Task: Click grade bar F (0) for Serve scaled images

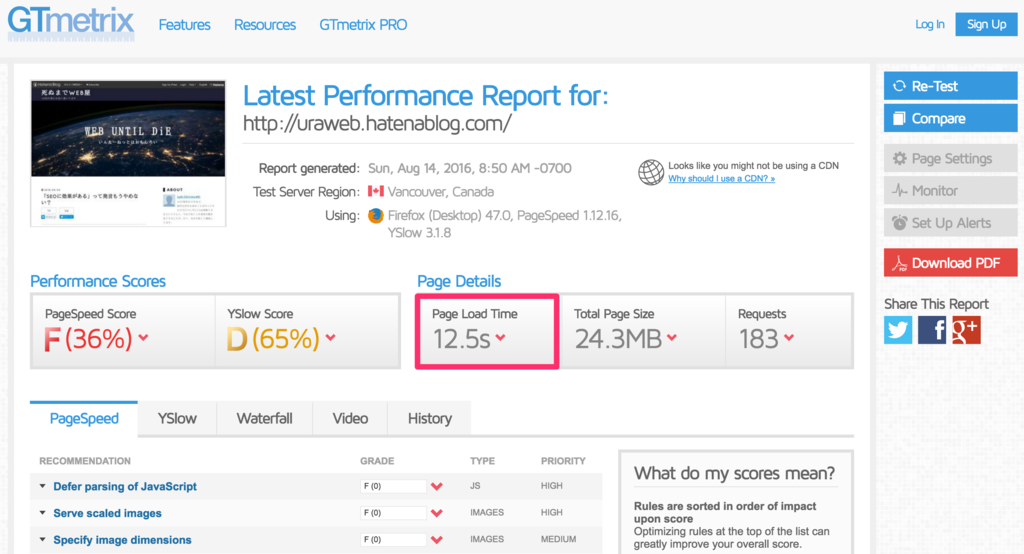Action: click(393, 513)
